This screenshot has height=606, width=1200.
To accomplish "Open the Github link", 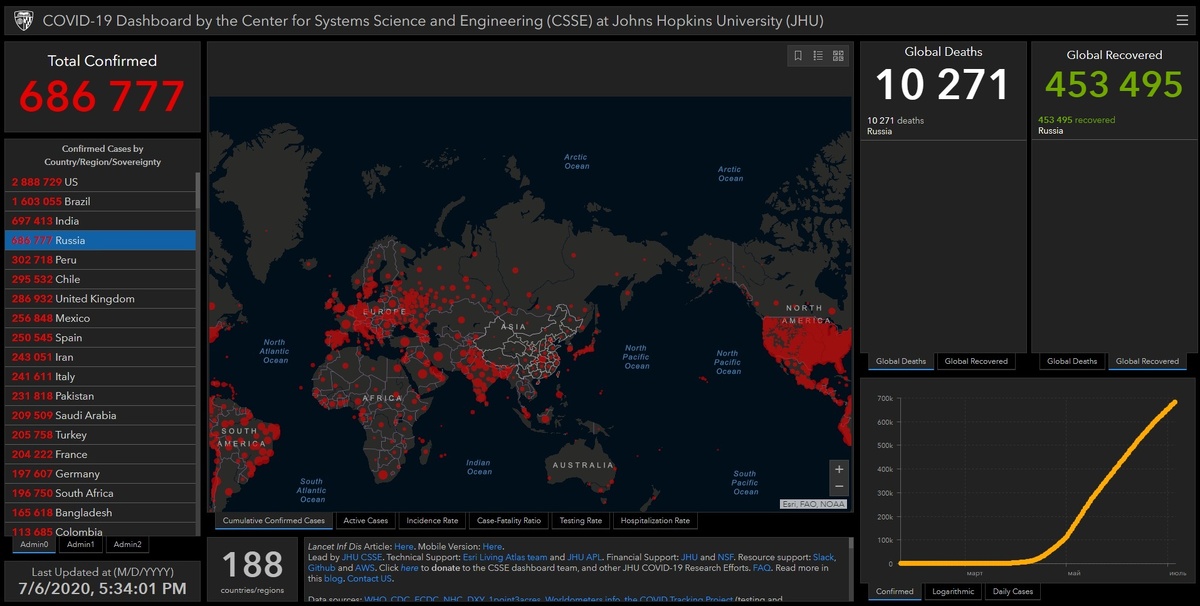I will [x=322, y=568].
